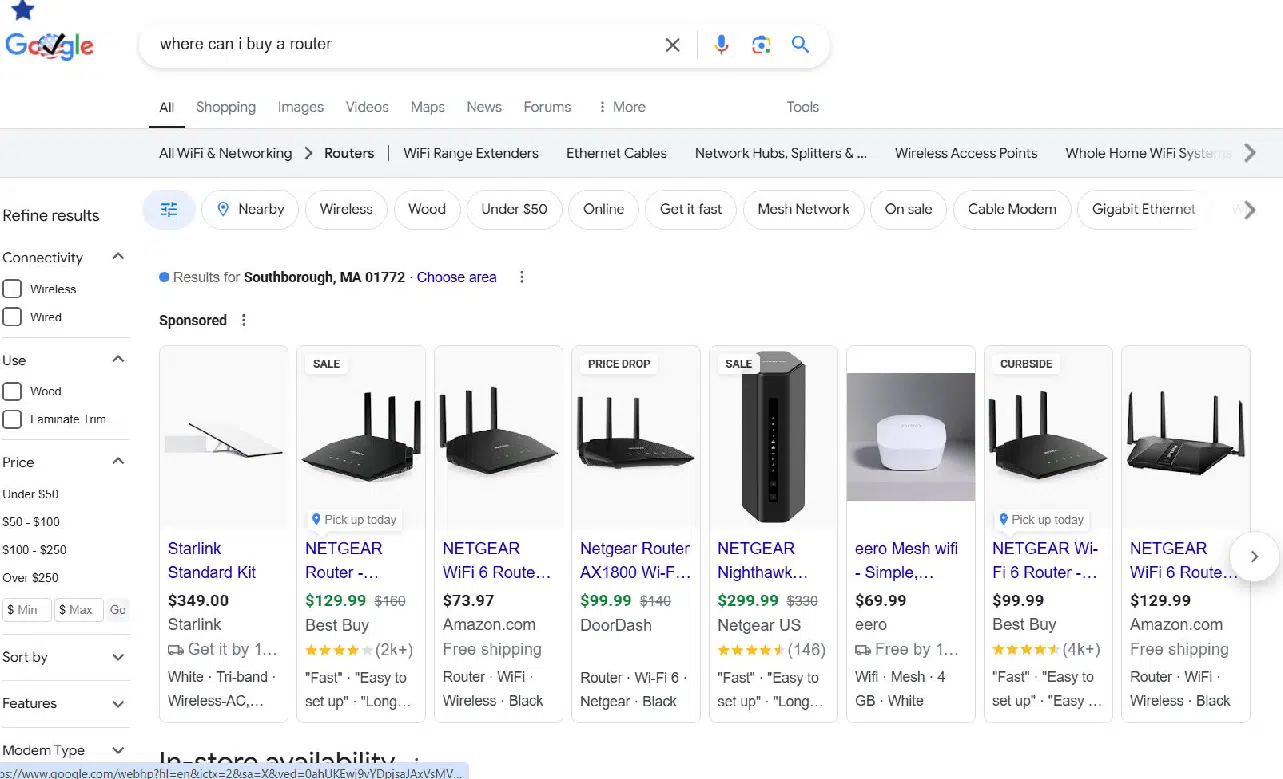The width and height of the screenshot is (1283, 779).
Task: Collapse the Use filter section
Action: pyautogui.click(x=118, y=359)
